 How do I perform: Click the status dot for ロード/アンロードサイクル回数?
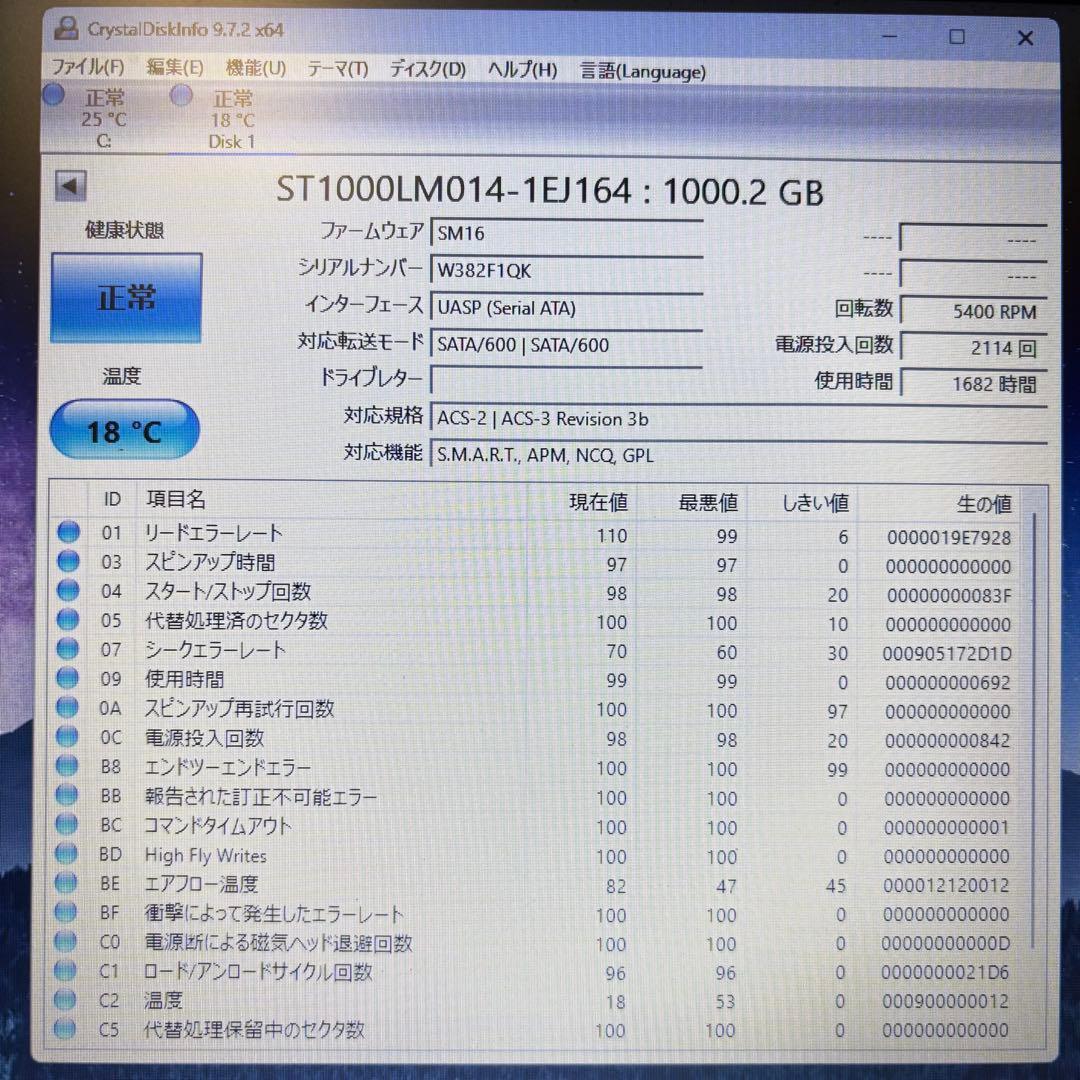point(65,970)
